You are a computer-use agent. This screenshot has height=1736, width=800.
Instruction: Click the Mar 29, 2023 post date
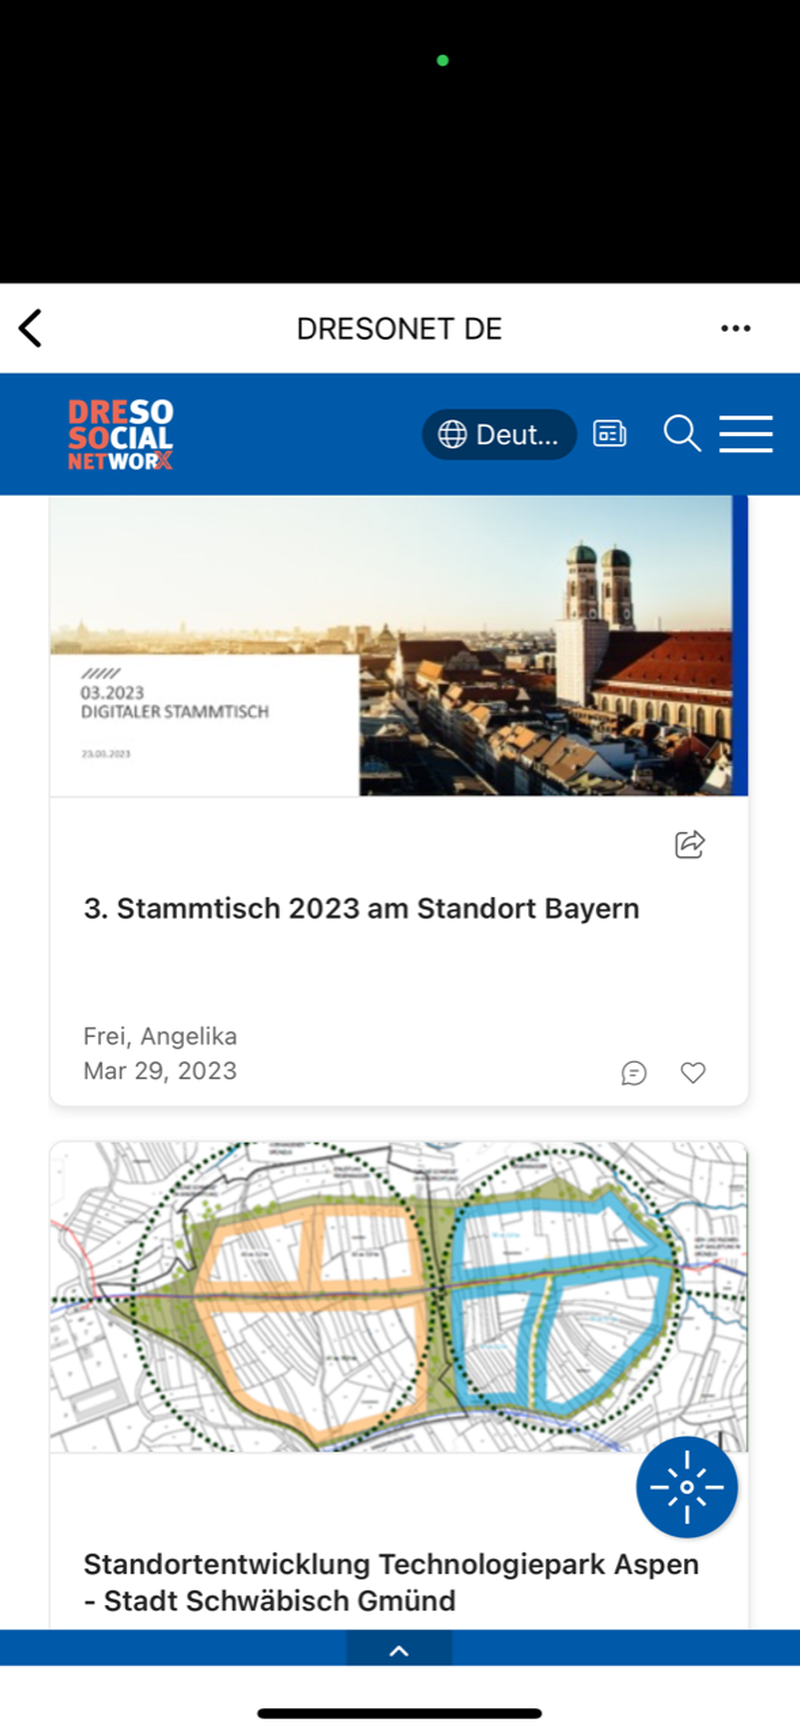[160, 1071]
